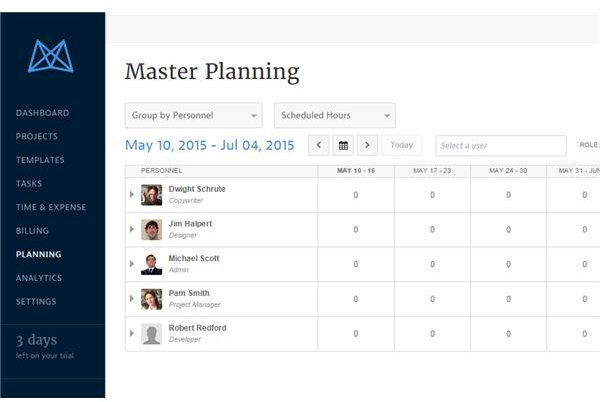The width and height of the screenshot is (600, 402).
Task: Open the calendar date picker icon
Action: tap(343, 145)
